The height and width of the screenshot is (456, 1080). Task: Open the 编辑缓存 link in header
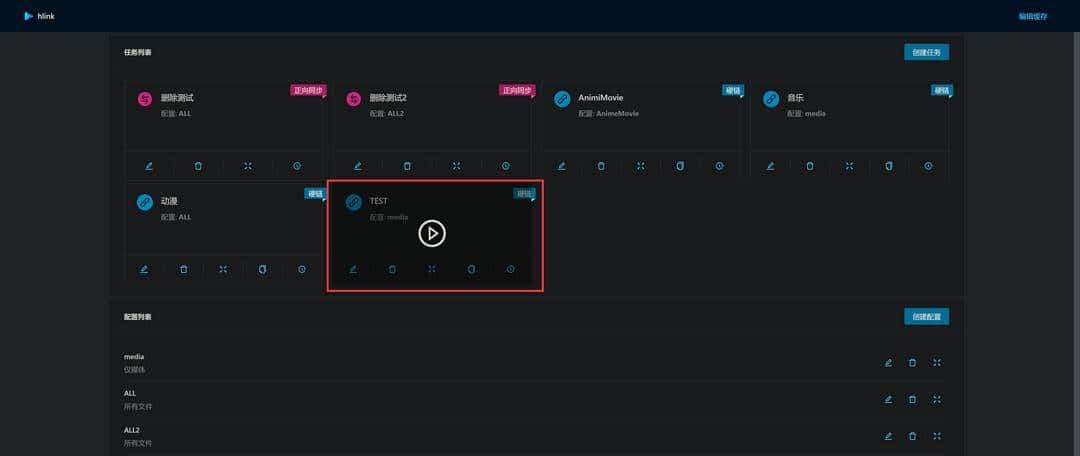pos(1033,17)
